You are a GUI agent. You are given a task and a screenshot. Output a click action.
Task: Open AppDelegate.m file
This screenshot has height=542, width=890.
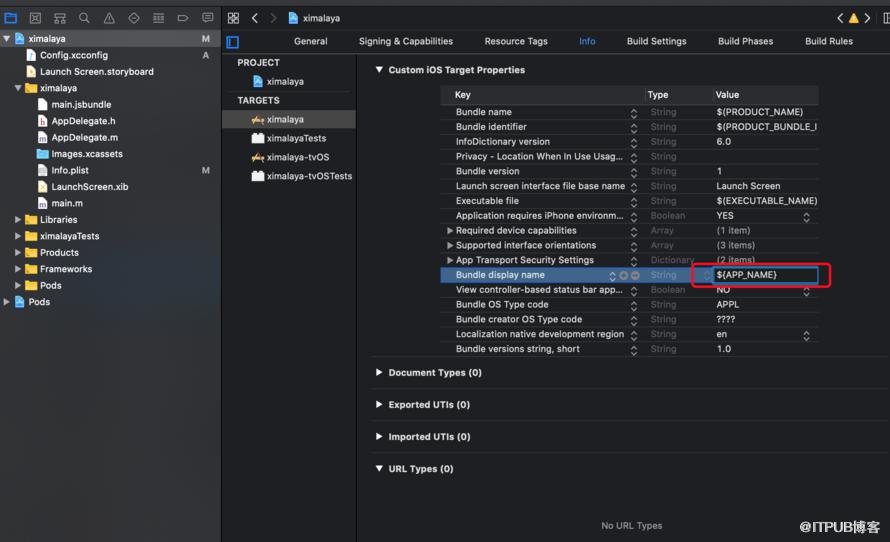click(x=85, y=137)
